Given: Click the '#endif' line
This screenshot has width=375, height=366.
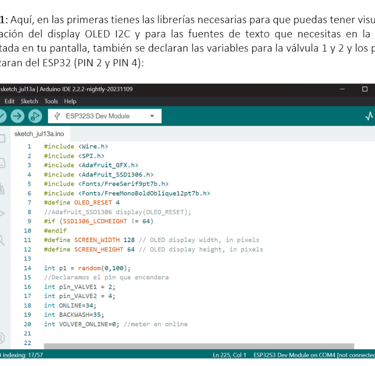Looking at the screenshot, I should 55,230.
